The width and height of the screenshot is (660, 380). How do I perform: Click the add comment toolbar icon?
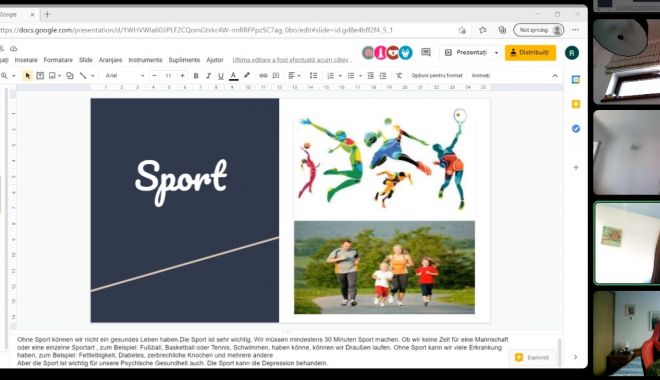coord(276,76)
